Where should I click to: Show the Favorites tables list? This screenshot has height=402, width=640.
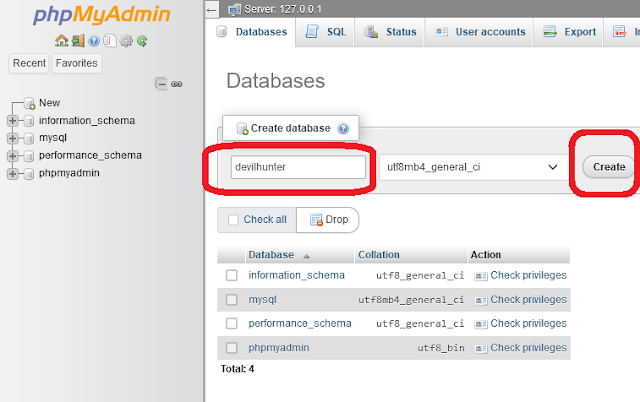pos(77,63)
